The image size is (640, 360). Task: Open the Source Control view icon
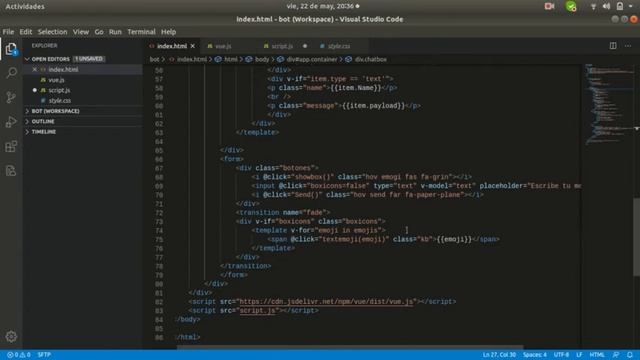tap(11, 97)
